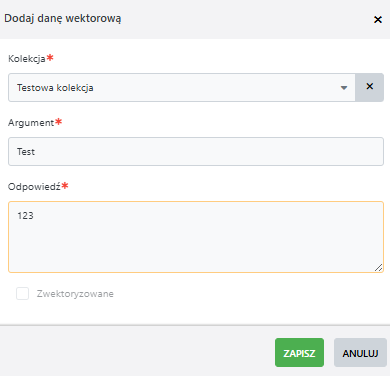This screenshot has width=390, height=376.
Task: Click the red asterisk beside Odpowiedź
Action: [x=65, y=186]
